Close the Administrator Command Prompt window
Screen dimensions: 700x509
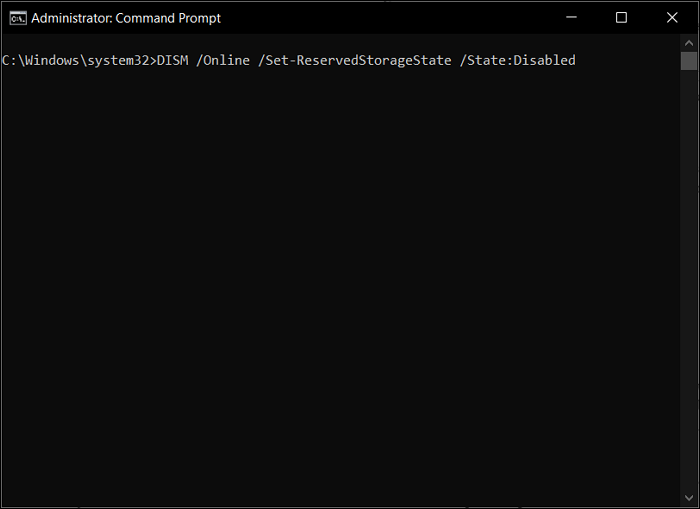672,17
